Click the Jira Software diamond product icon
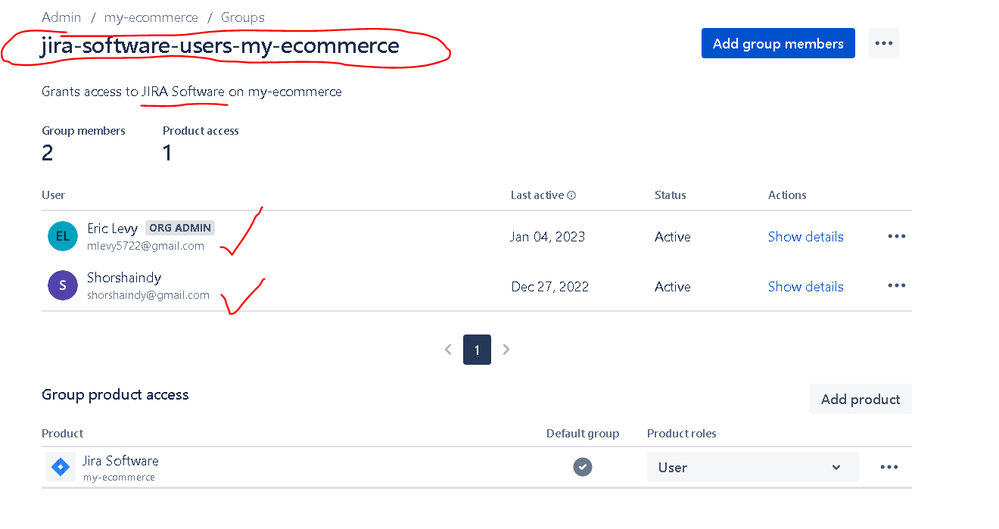 point(61,467)
